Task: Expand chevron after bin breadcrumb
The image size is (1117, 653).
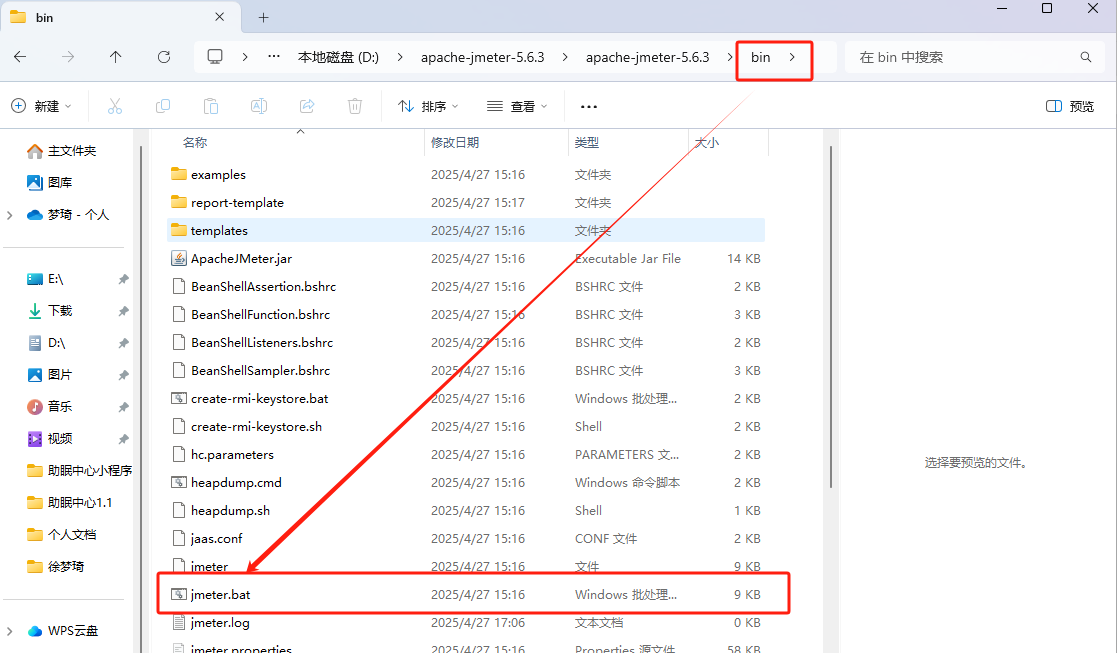Action: [x=792, y=57]
